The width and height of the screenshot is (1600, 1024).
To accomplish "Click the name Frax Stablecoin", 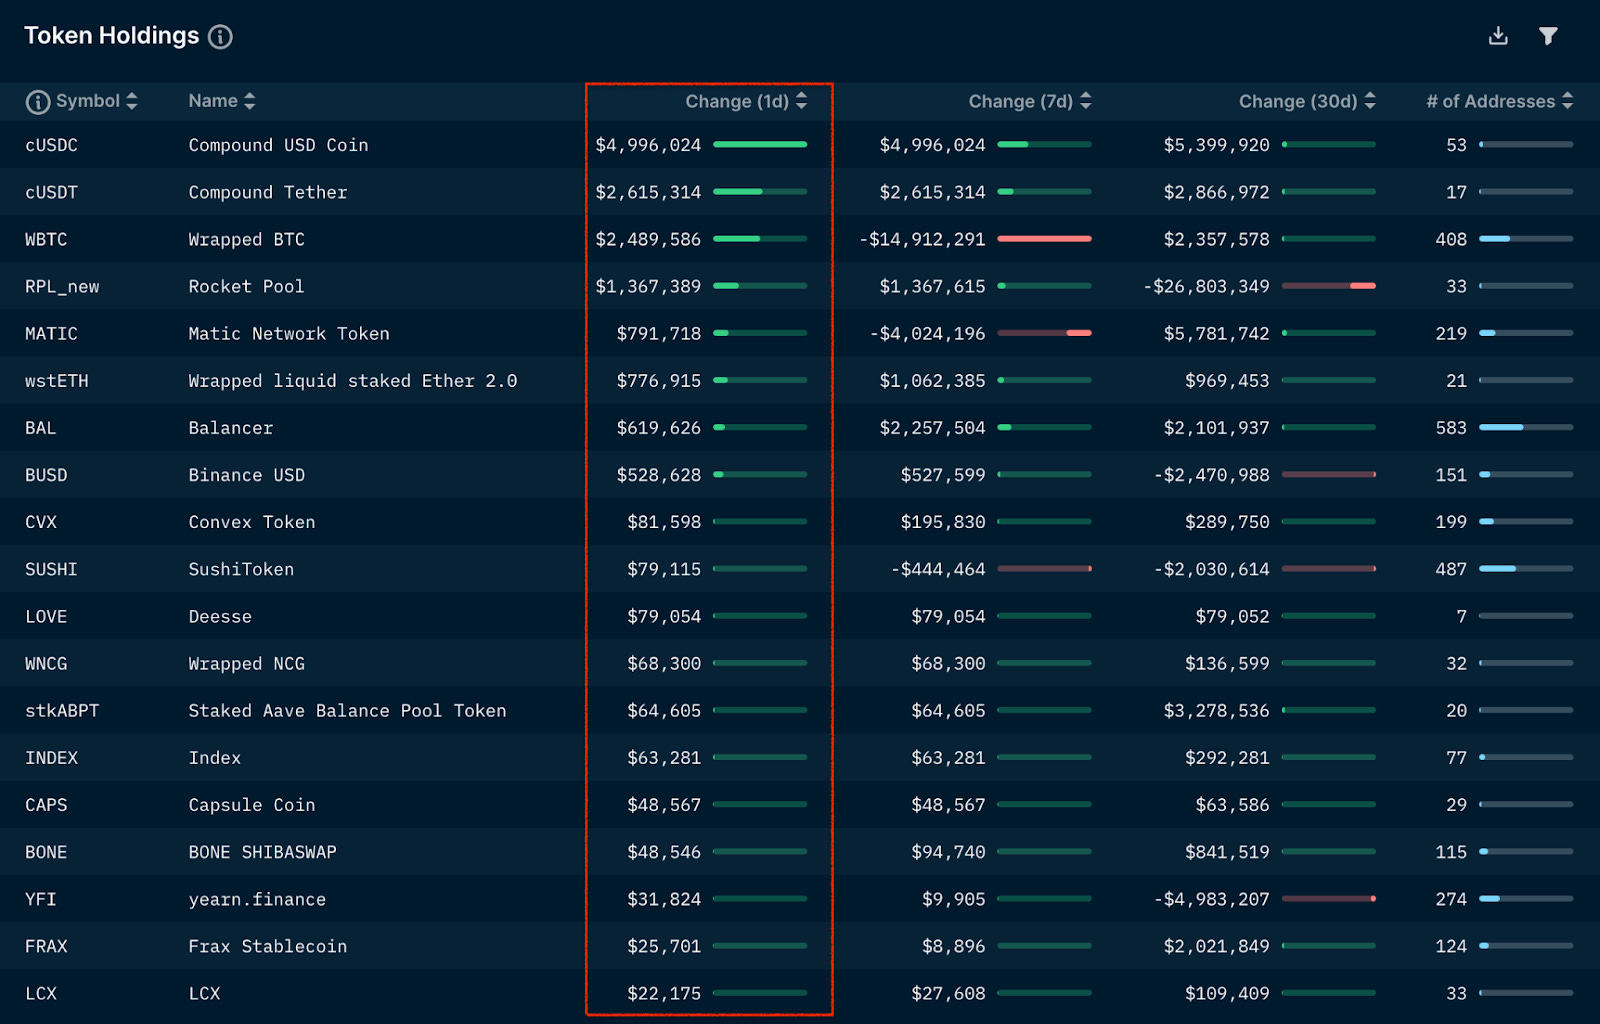I will pyautogui.click(x=268, y=947).
